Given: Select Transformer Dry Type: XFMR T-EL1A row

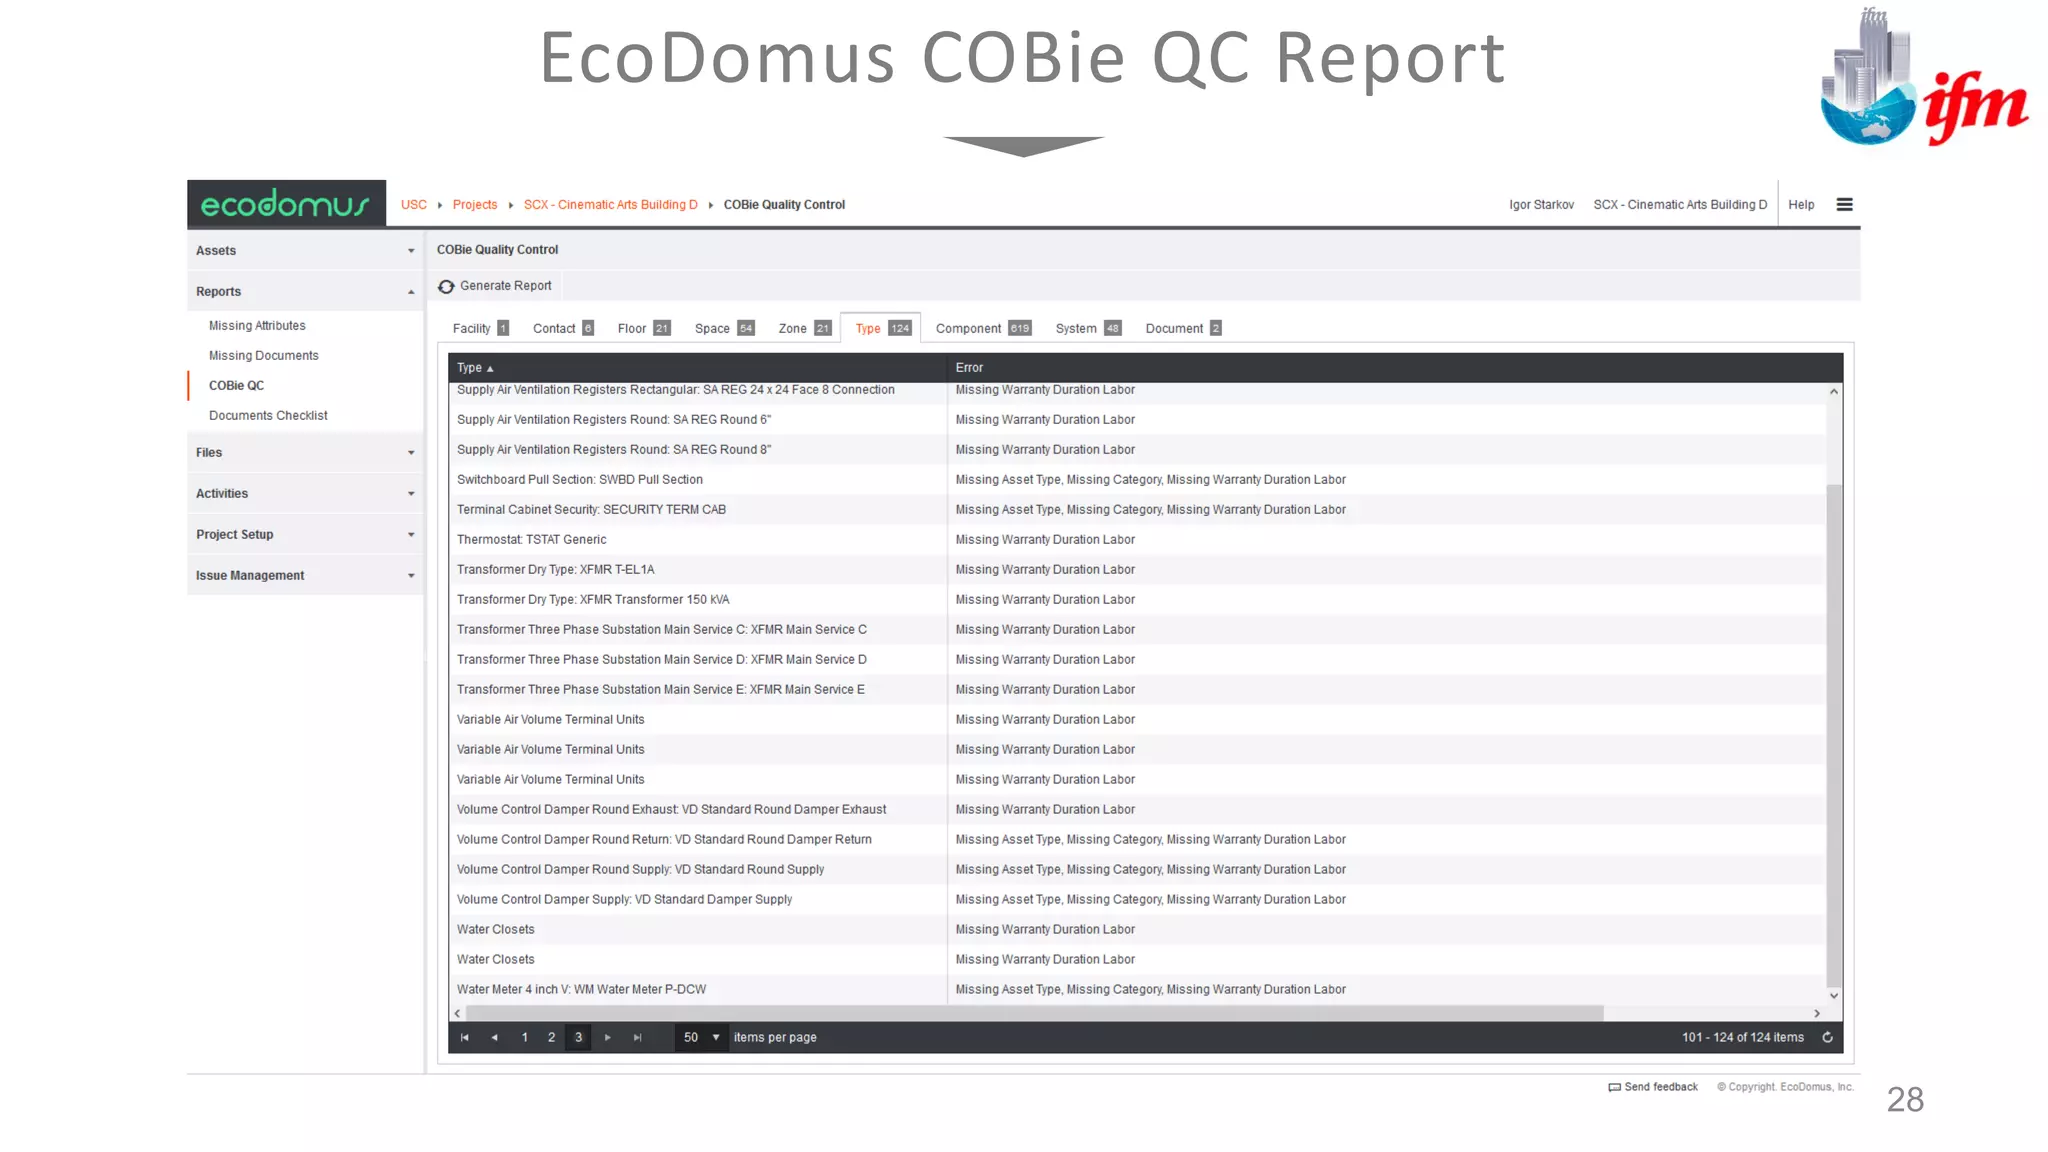Looking at the screenshot, I should (1137, 570).
